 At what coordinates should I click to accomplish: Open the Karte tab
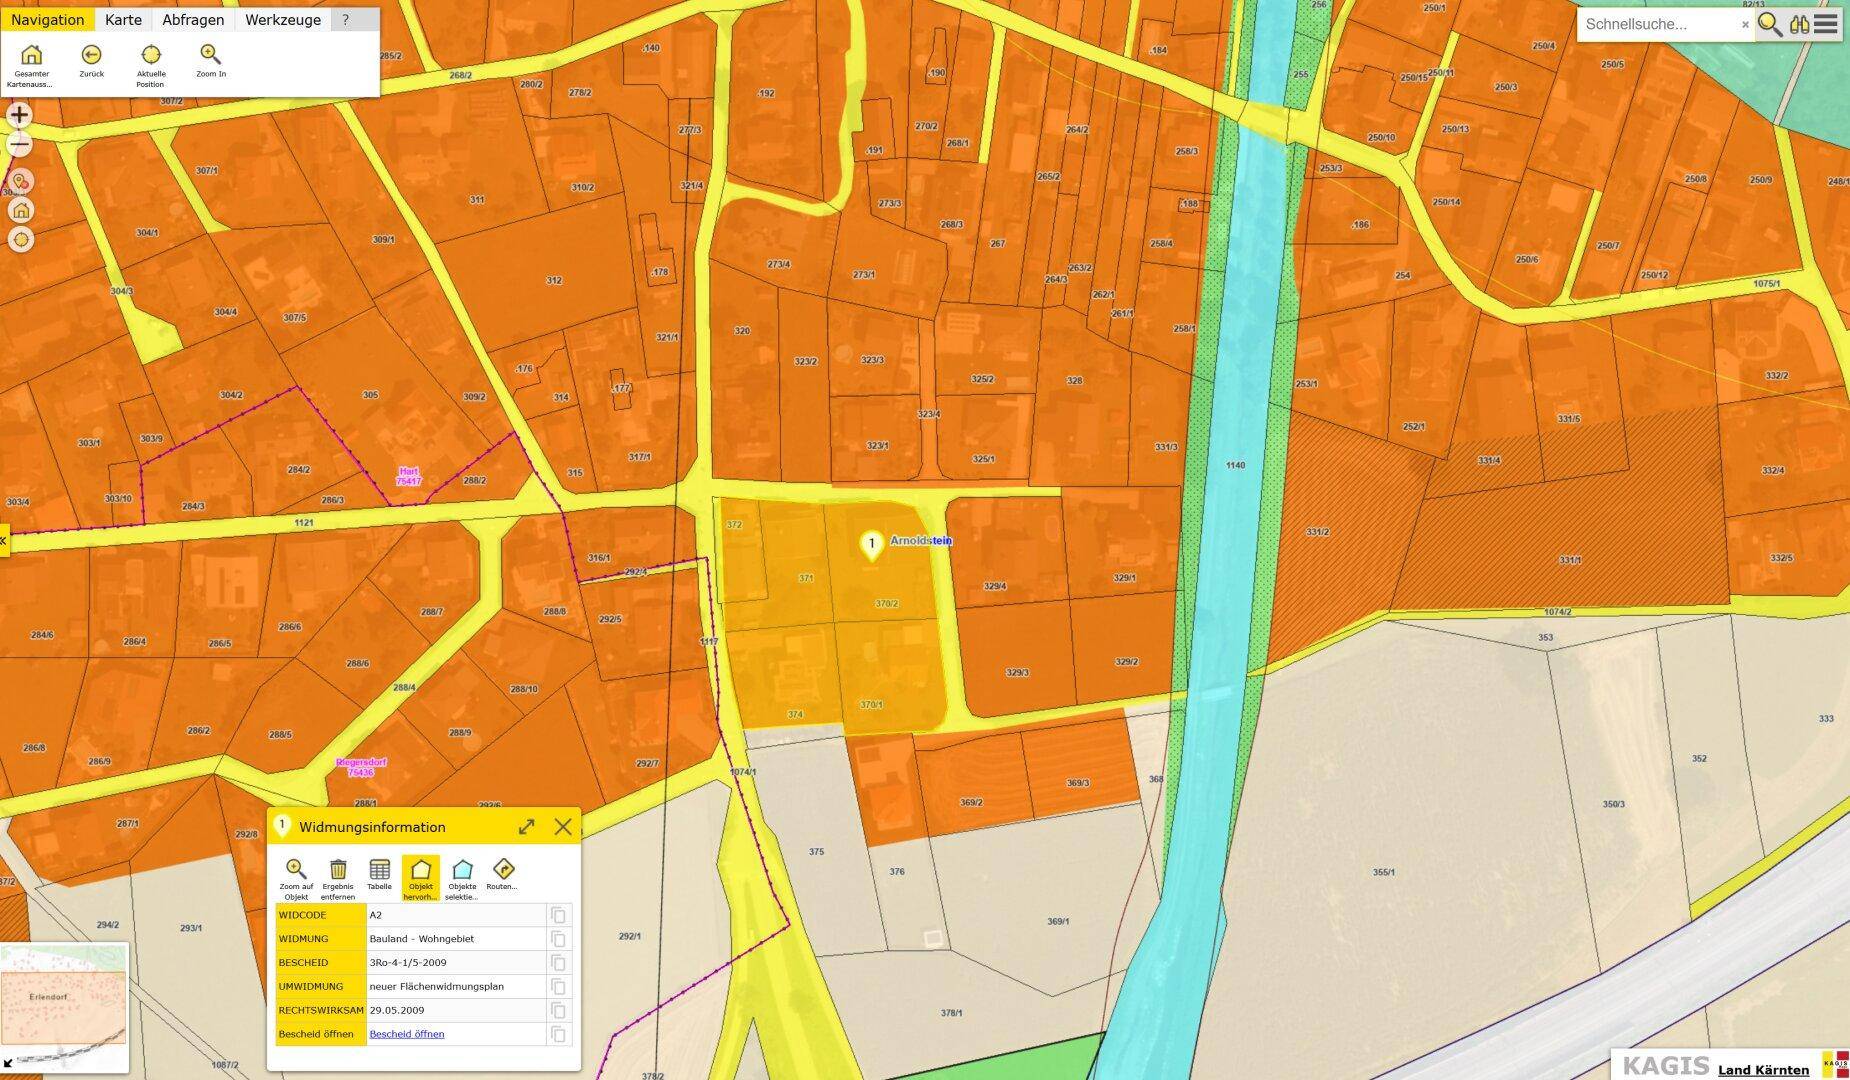(x=123, y=20)
